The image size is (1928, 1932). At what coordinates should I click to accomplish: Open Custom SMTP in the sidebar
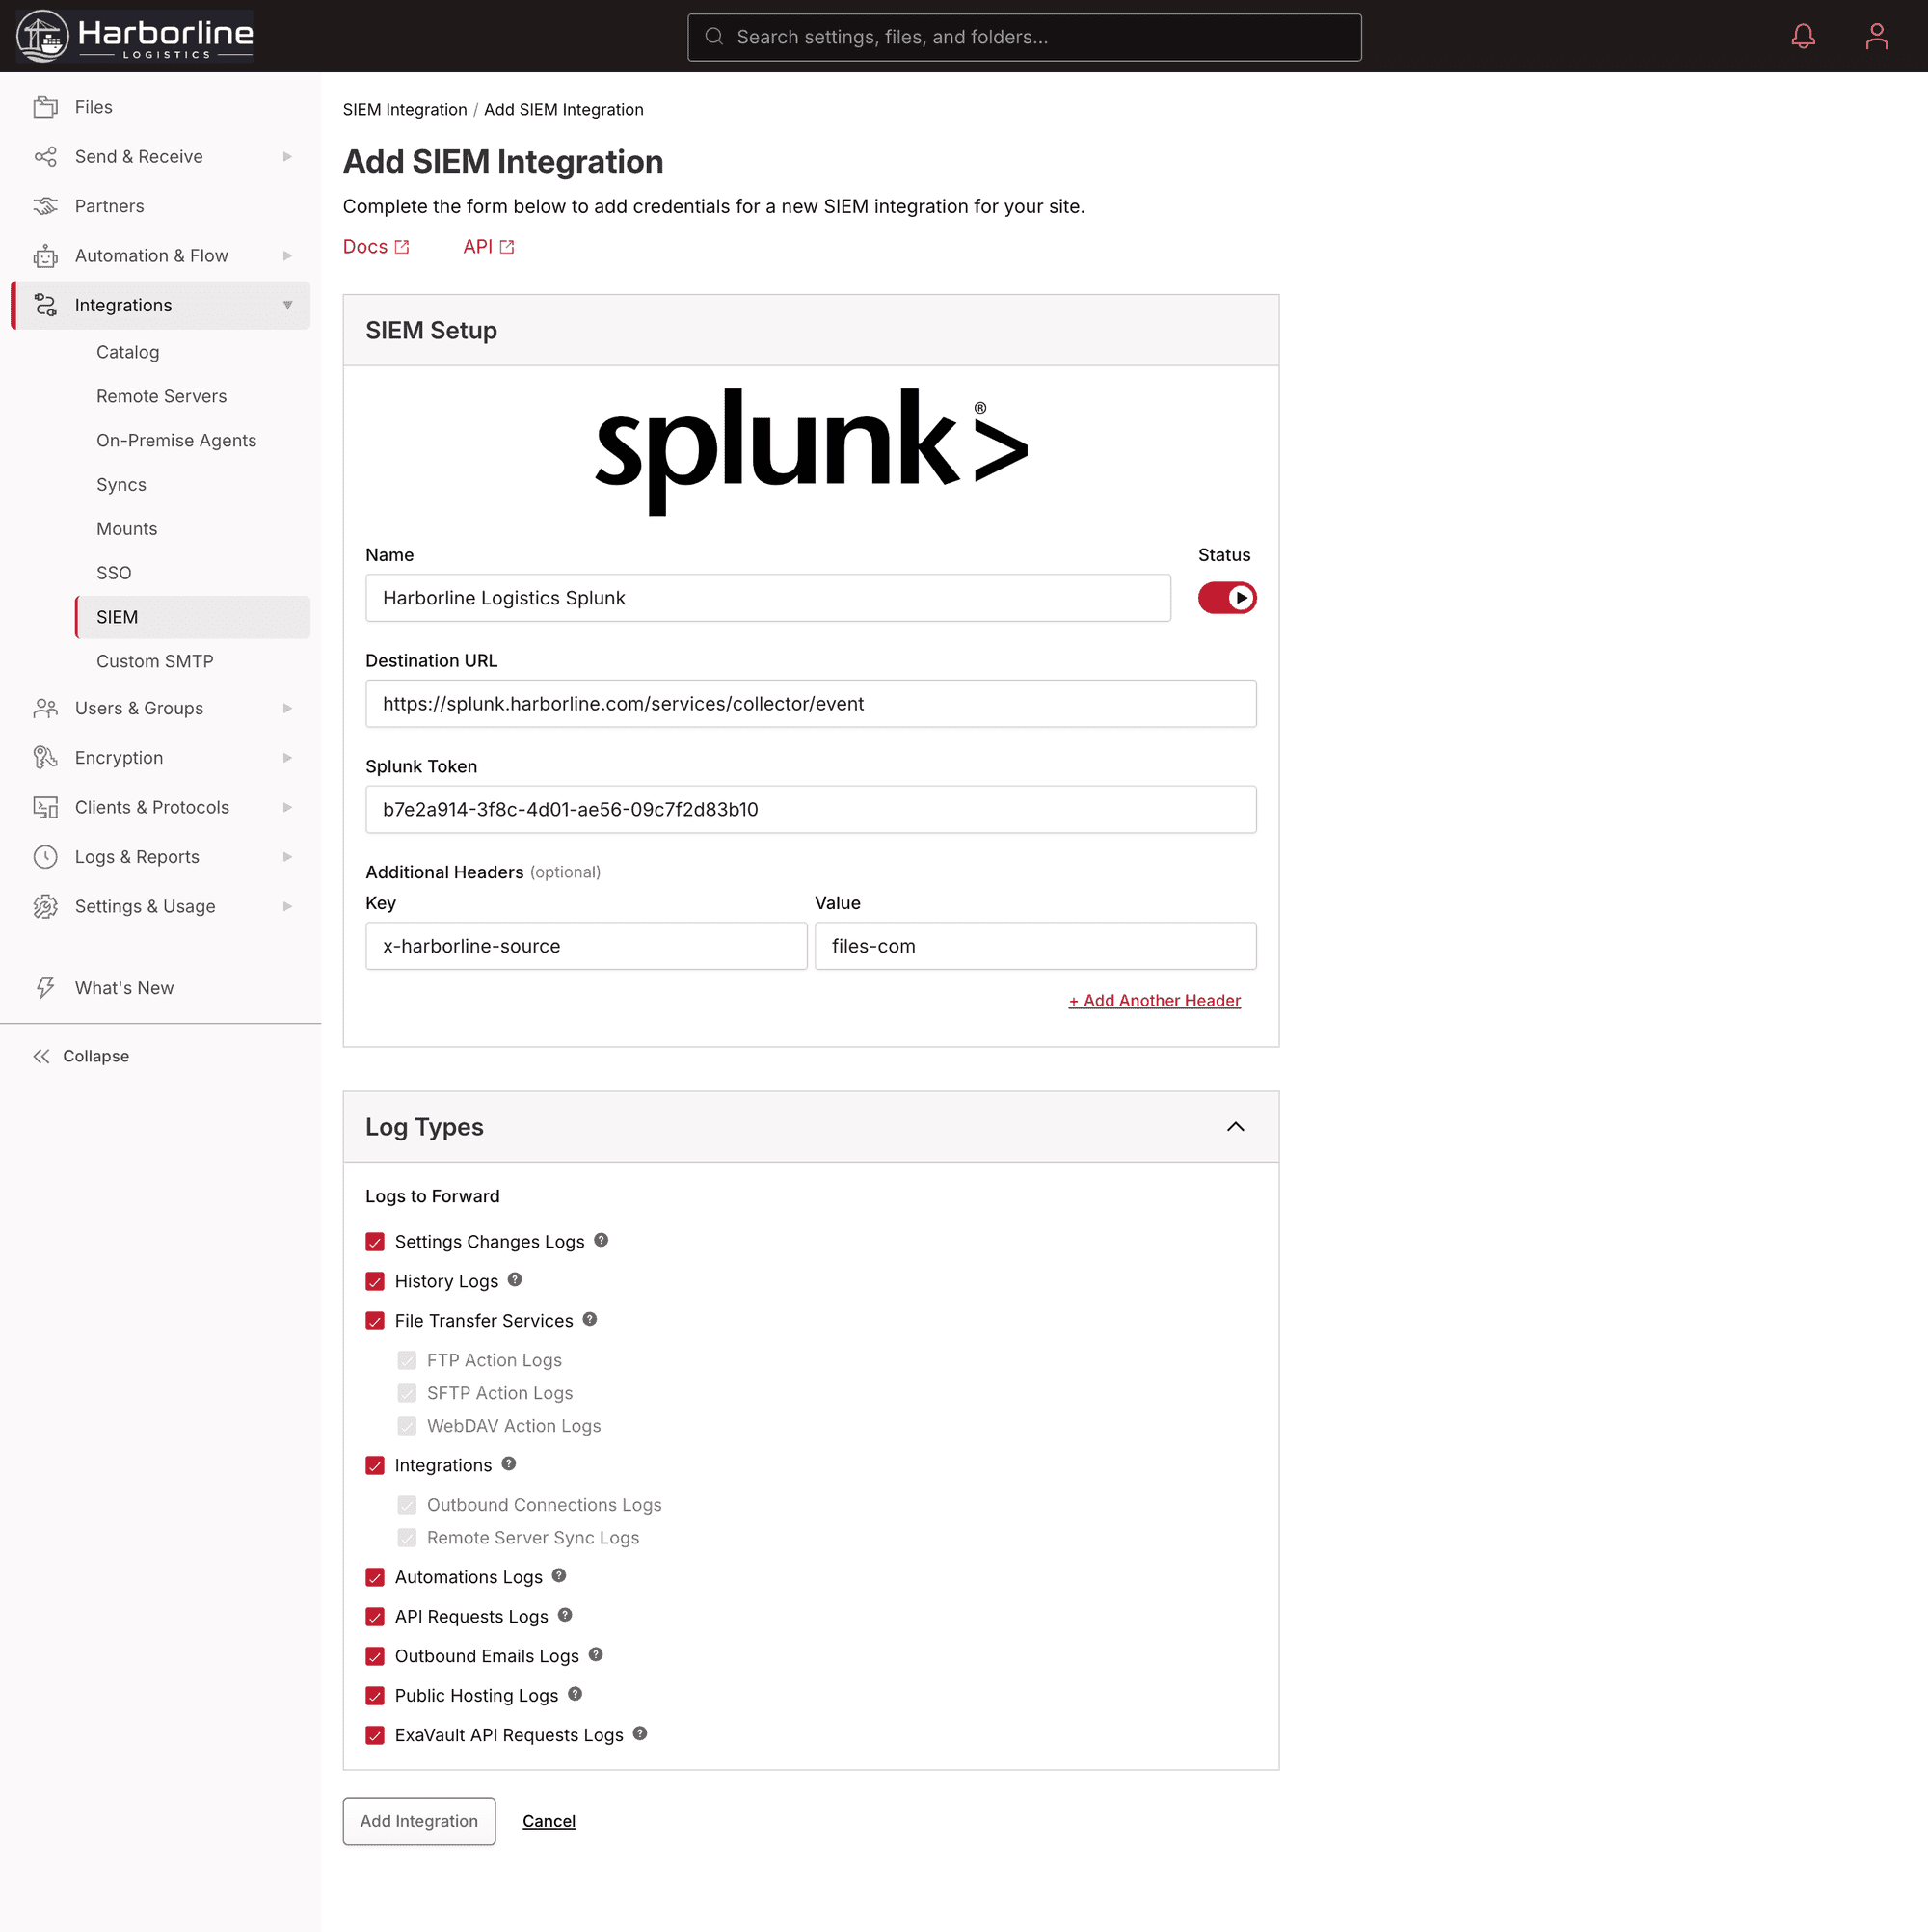(155, 661)
